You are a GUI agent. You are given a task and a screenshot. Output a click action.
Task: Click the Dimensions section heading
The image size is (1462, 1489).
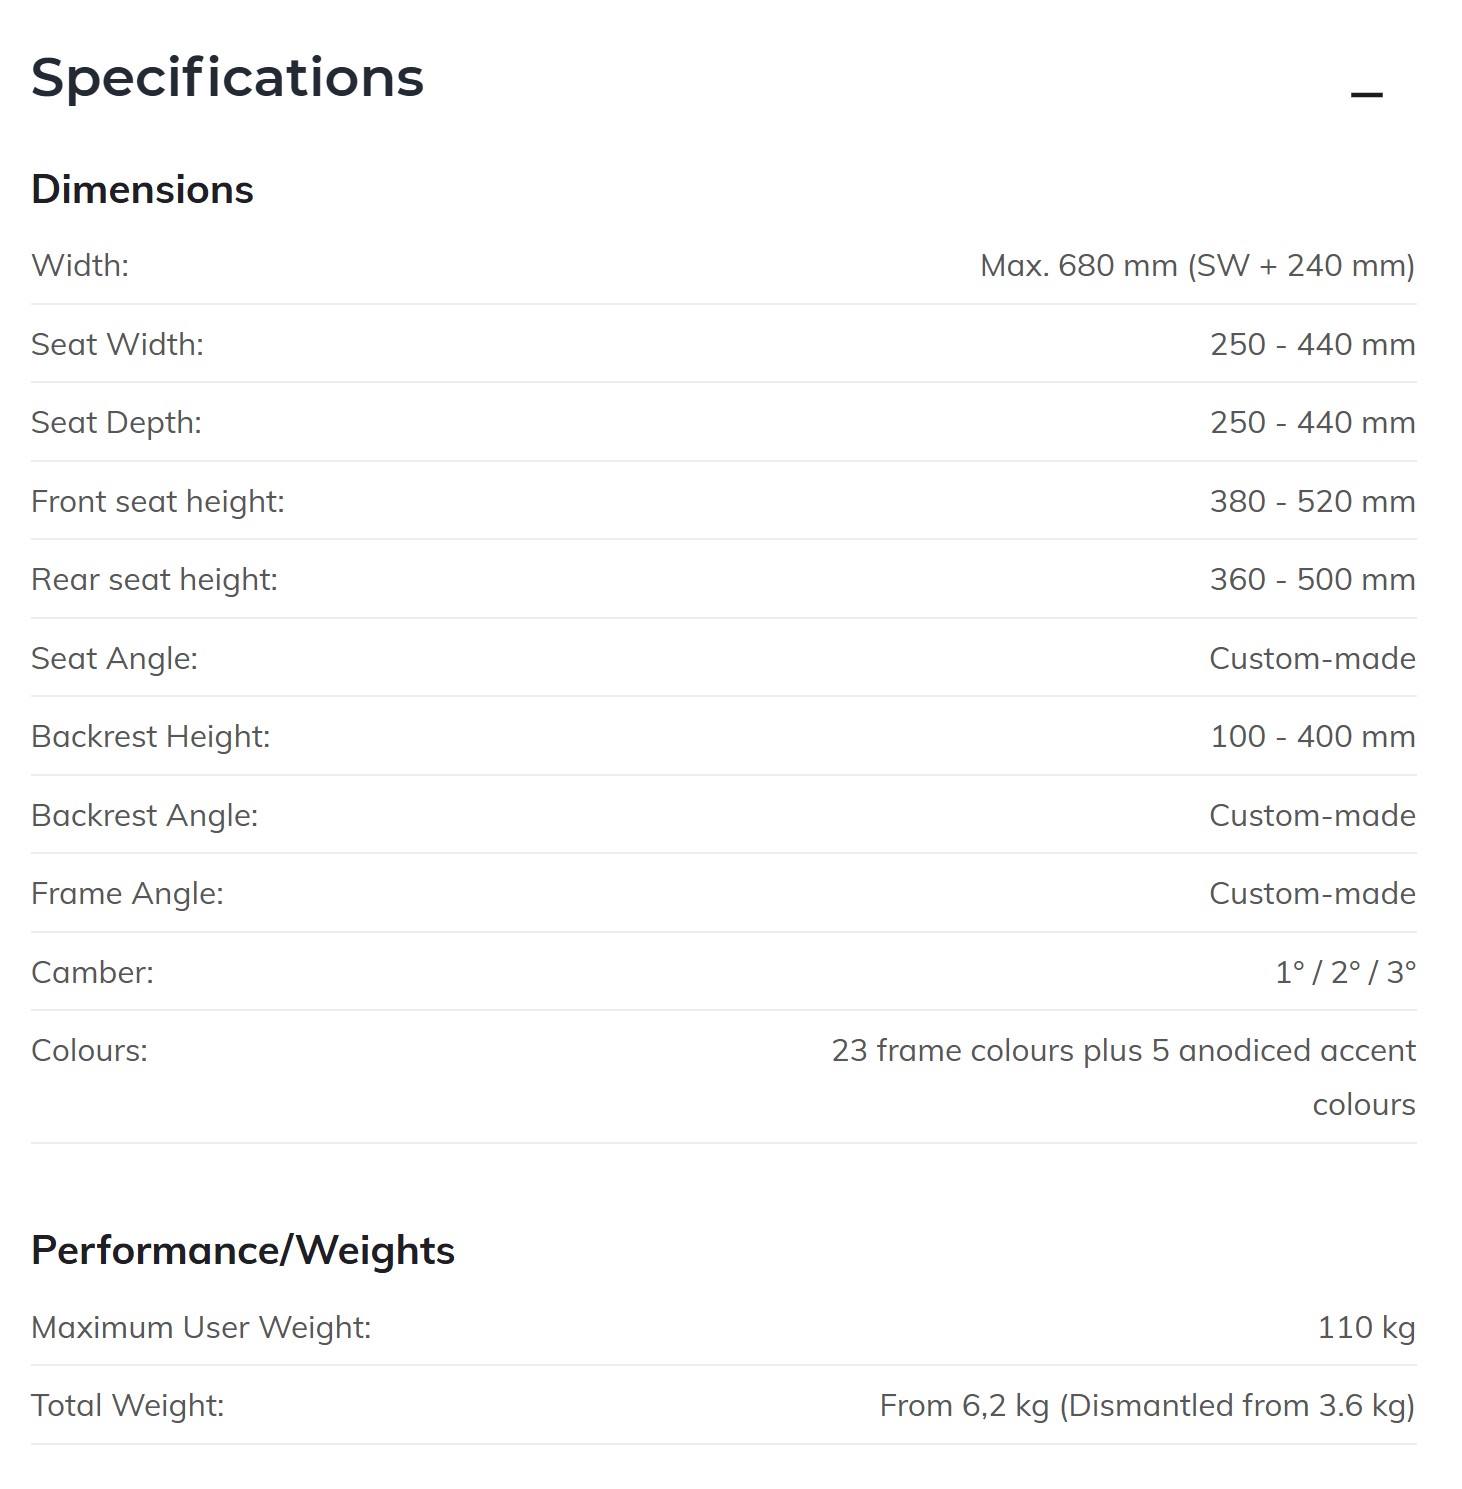click(142, 190)
